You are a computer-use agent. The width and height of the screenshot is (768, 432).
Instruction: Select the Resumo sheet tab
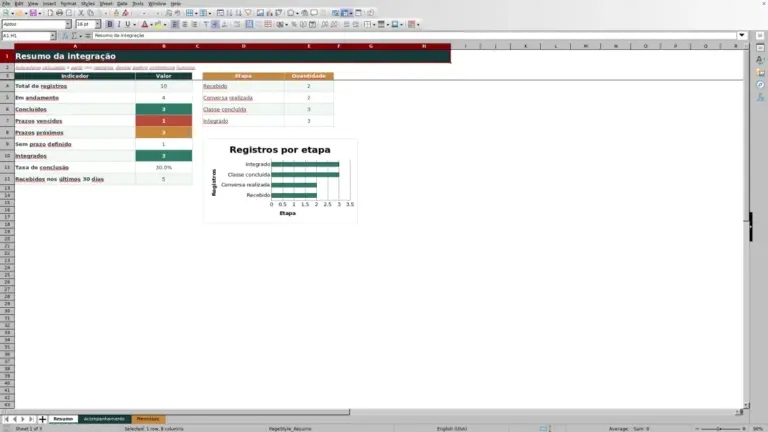click(x=63, y=419)
